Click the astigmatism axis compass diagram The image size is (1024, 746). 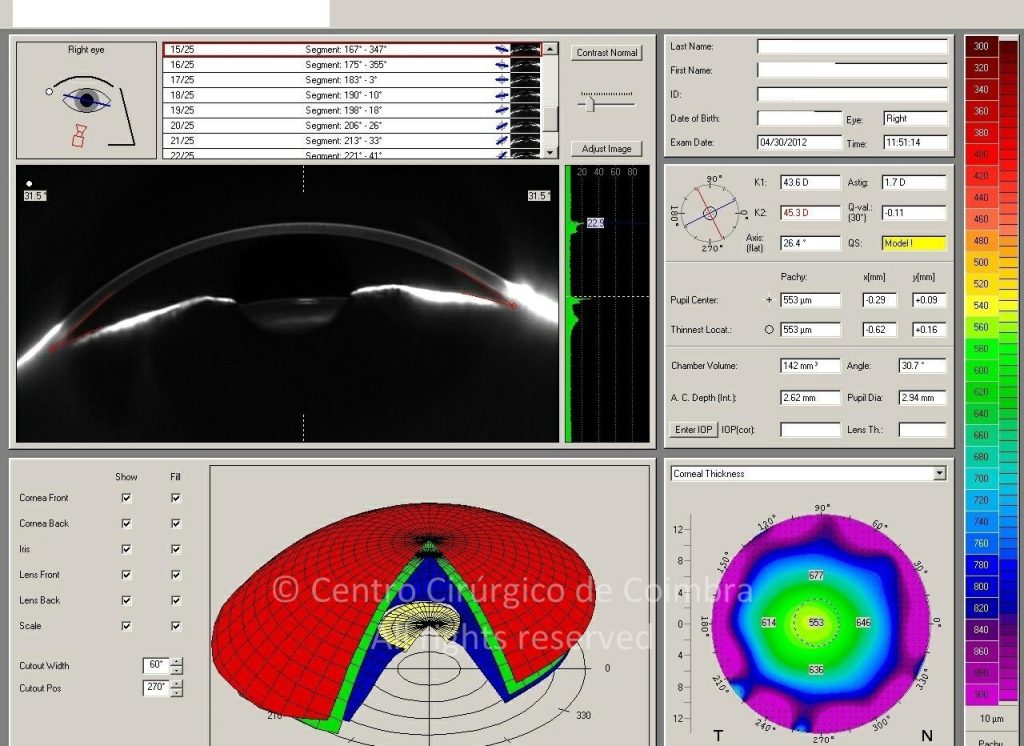[711, 213]
